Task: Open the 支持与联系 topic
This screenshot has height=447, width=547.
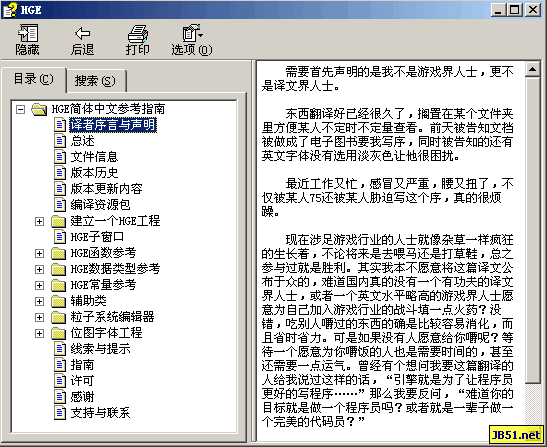Action: coord(100,413)
